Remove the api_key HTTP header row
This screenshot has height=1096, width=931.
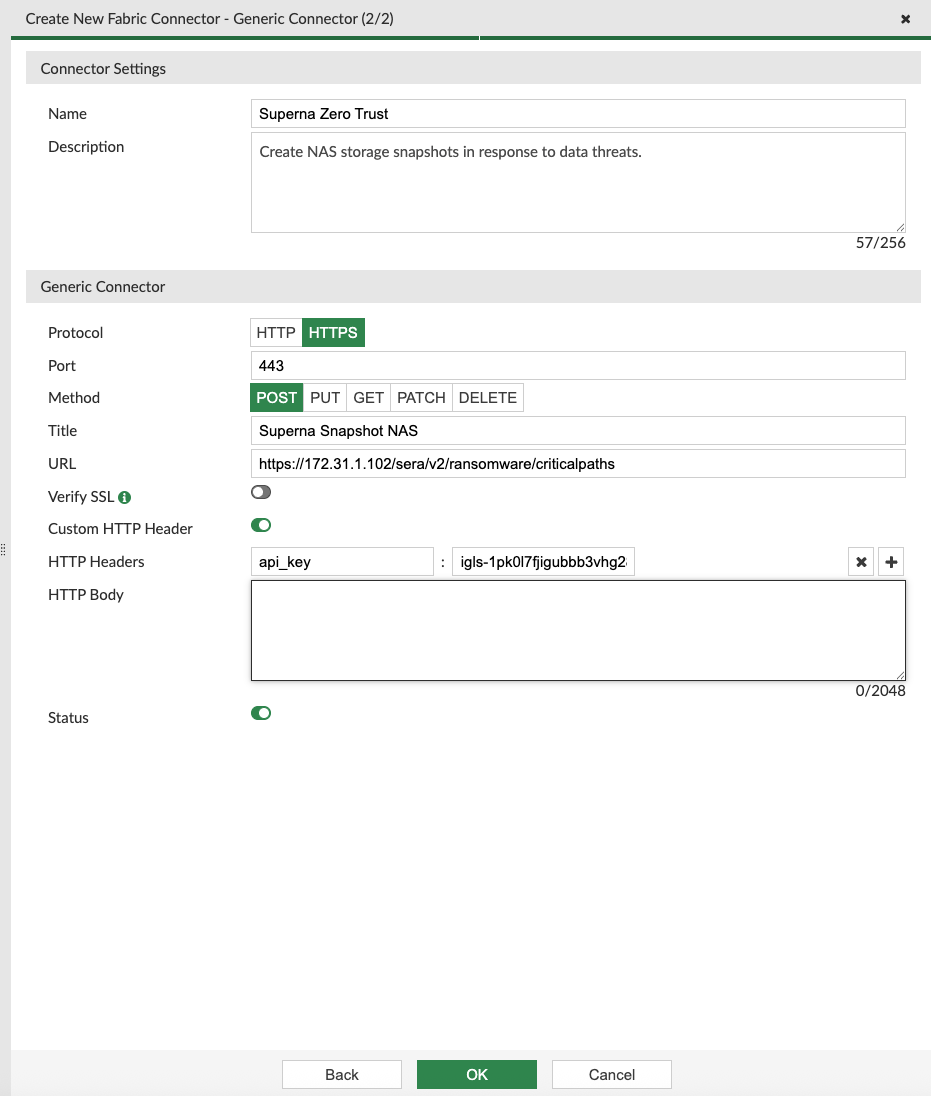pos(860,562)
